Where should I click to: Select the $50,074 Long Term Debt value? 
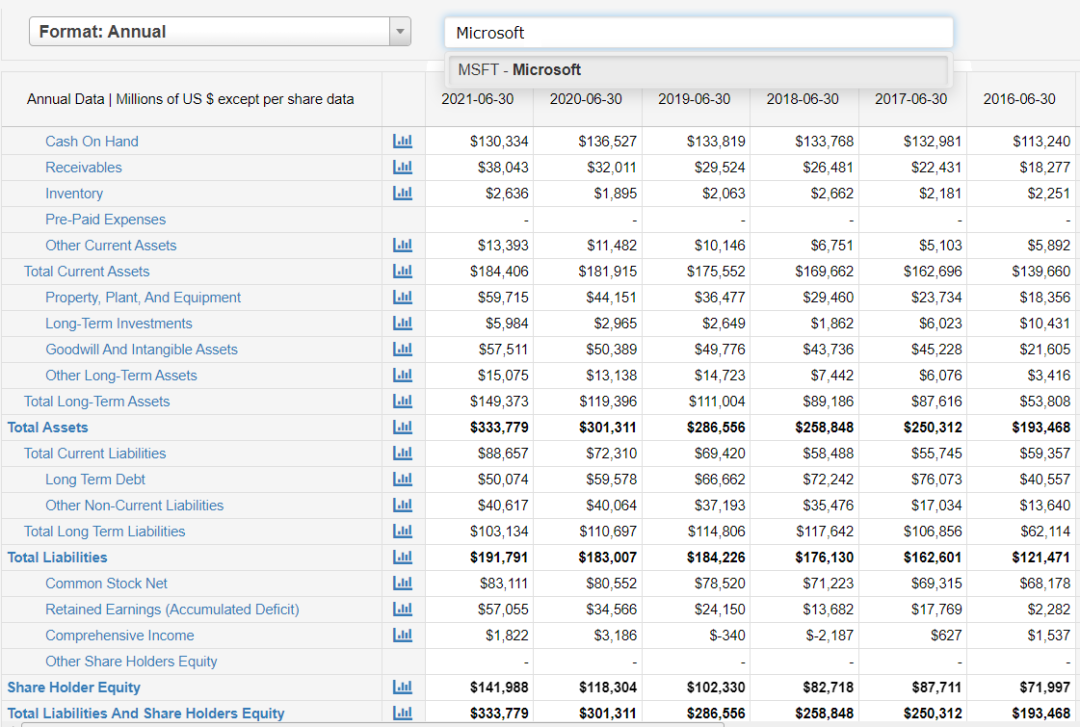(x=503, y=480)
